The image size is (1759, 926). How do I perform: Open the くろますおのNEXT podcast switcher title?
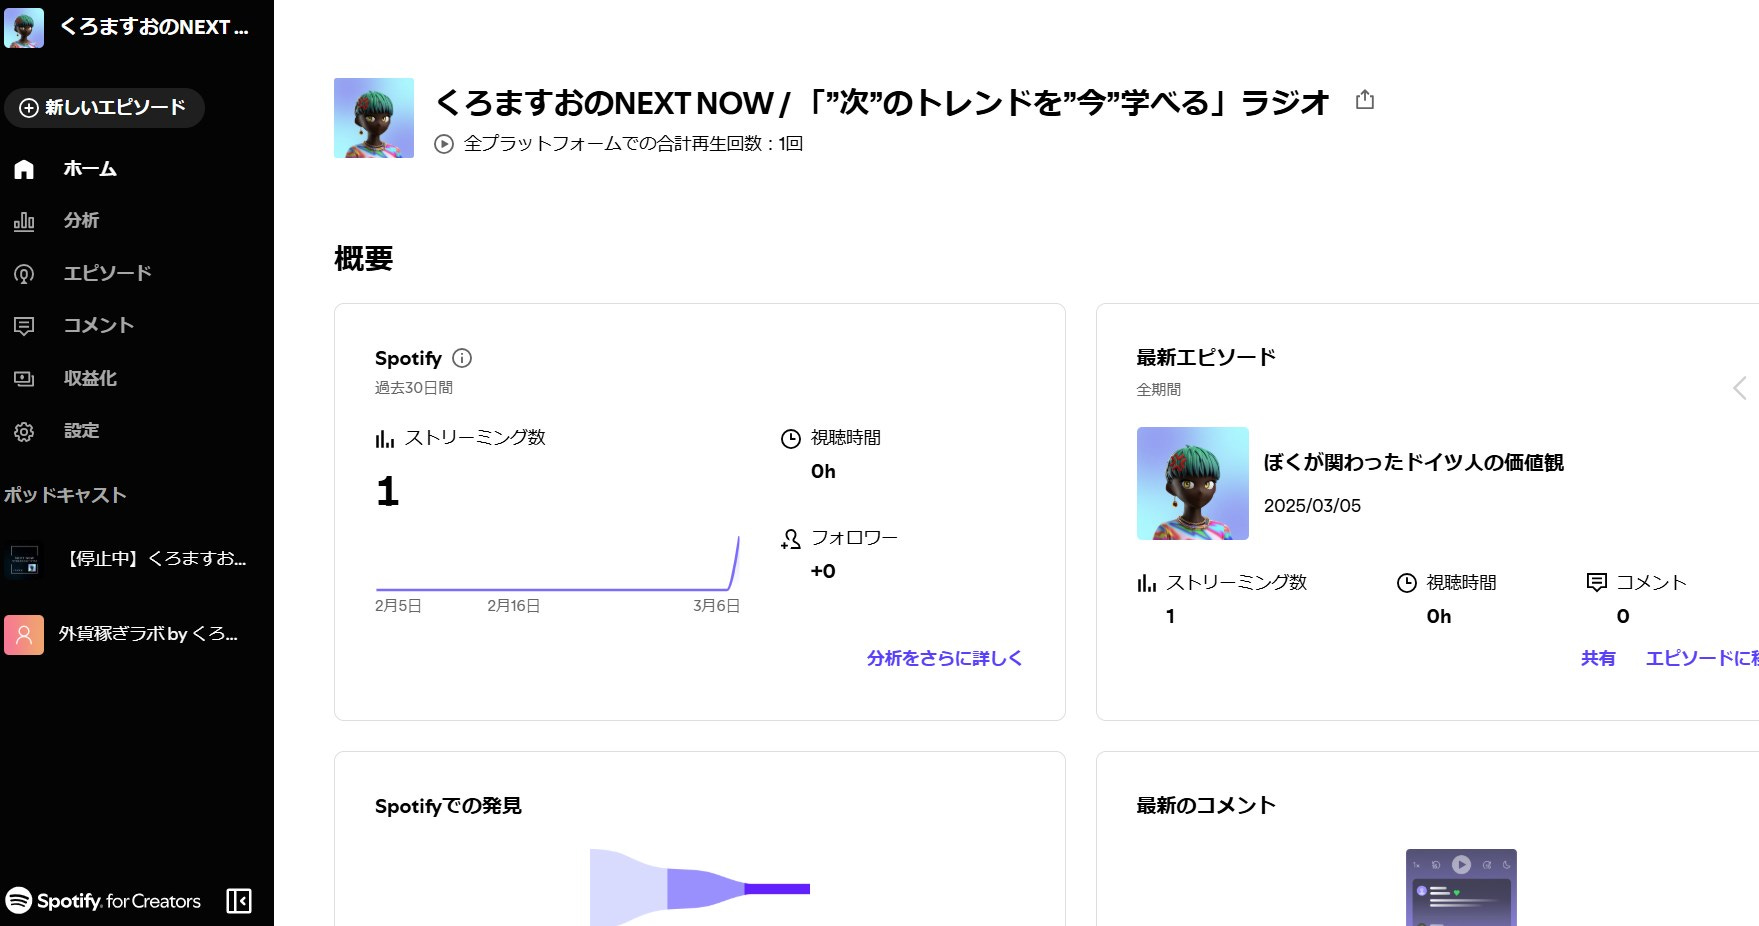(154, 28)
